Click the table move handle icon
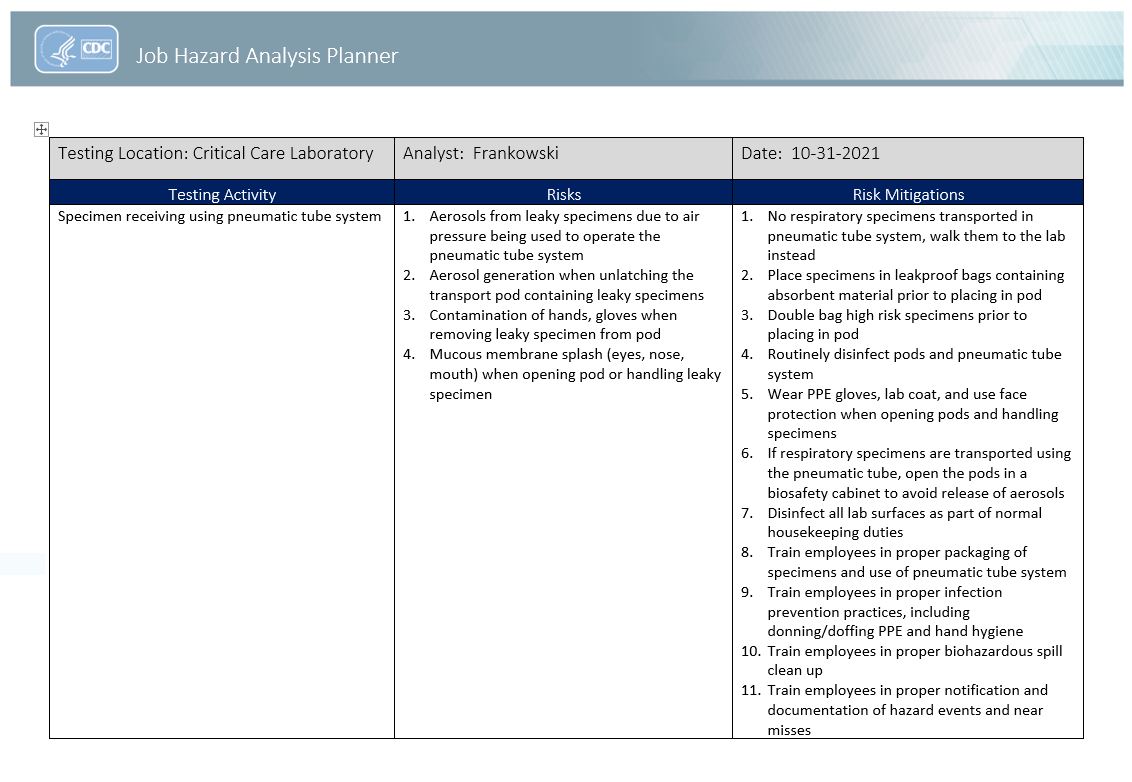Image resolution: width=1132 pixels, height=782 pixels. (x=41, y=128)
